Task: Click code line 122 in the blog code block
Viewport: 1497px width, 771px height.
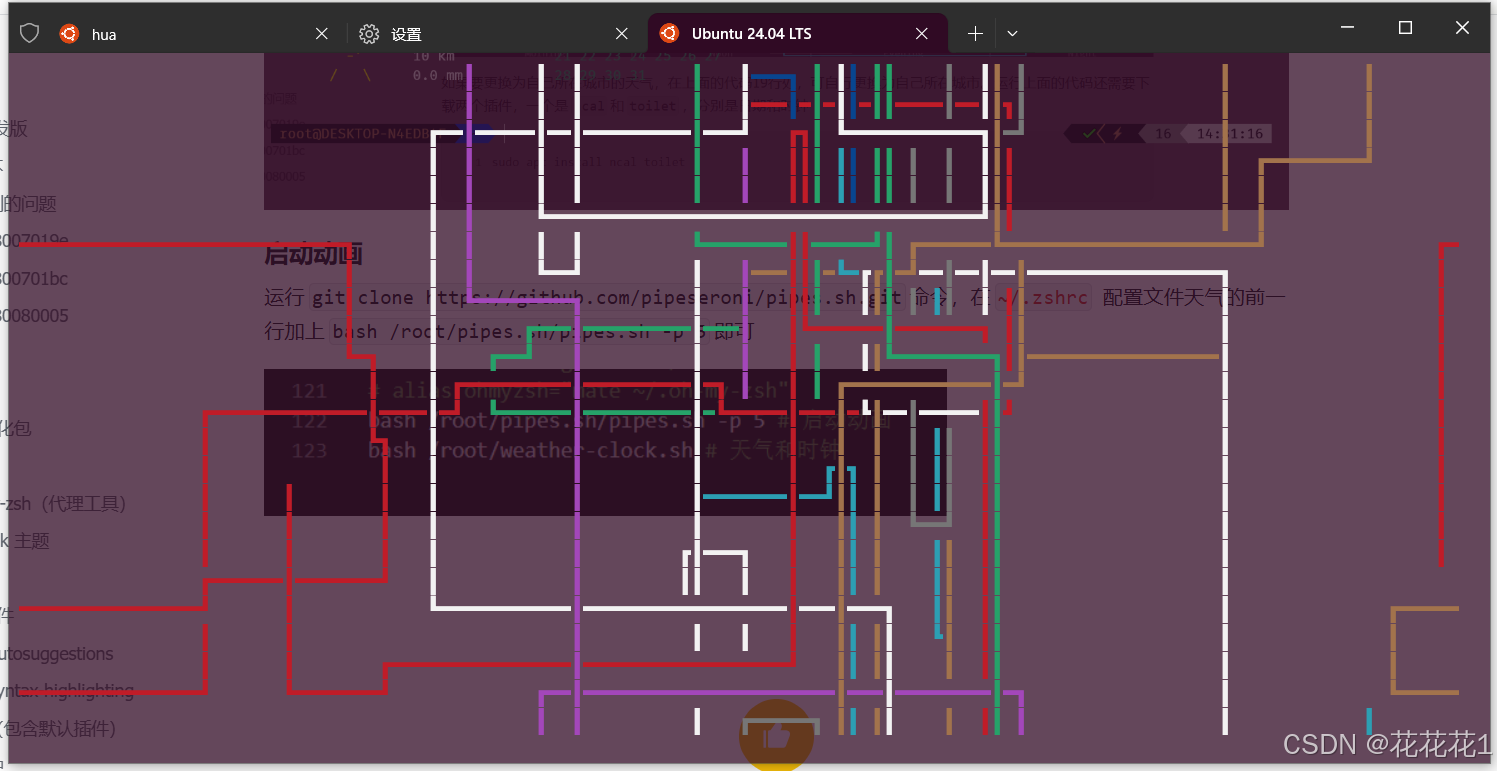Action: pyautogui.click(x=592, y=421)
